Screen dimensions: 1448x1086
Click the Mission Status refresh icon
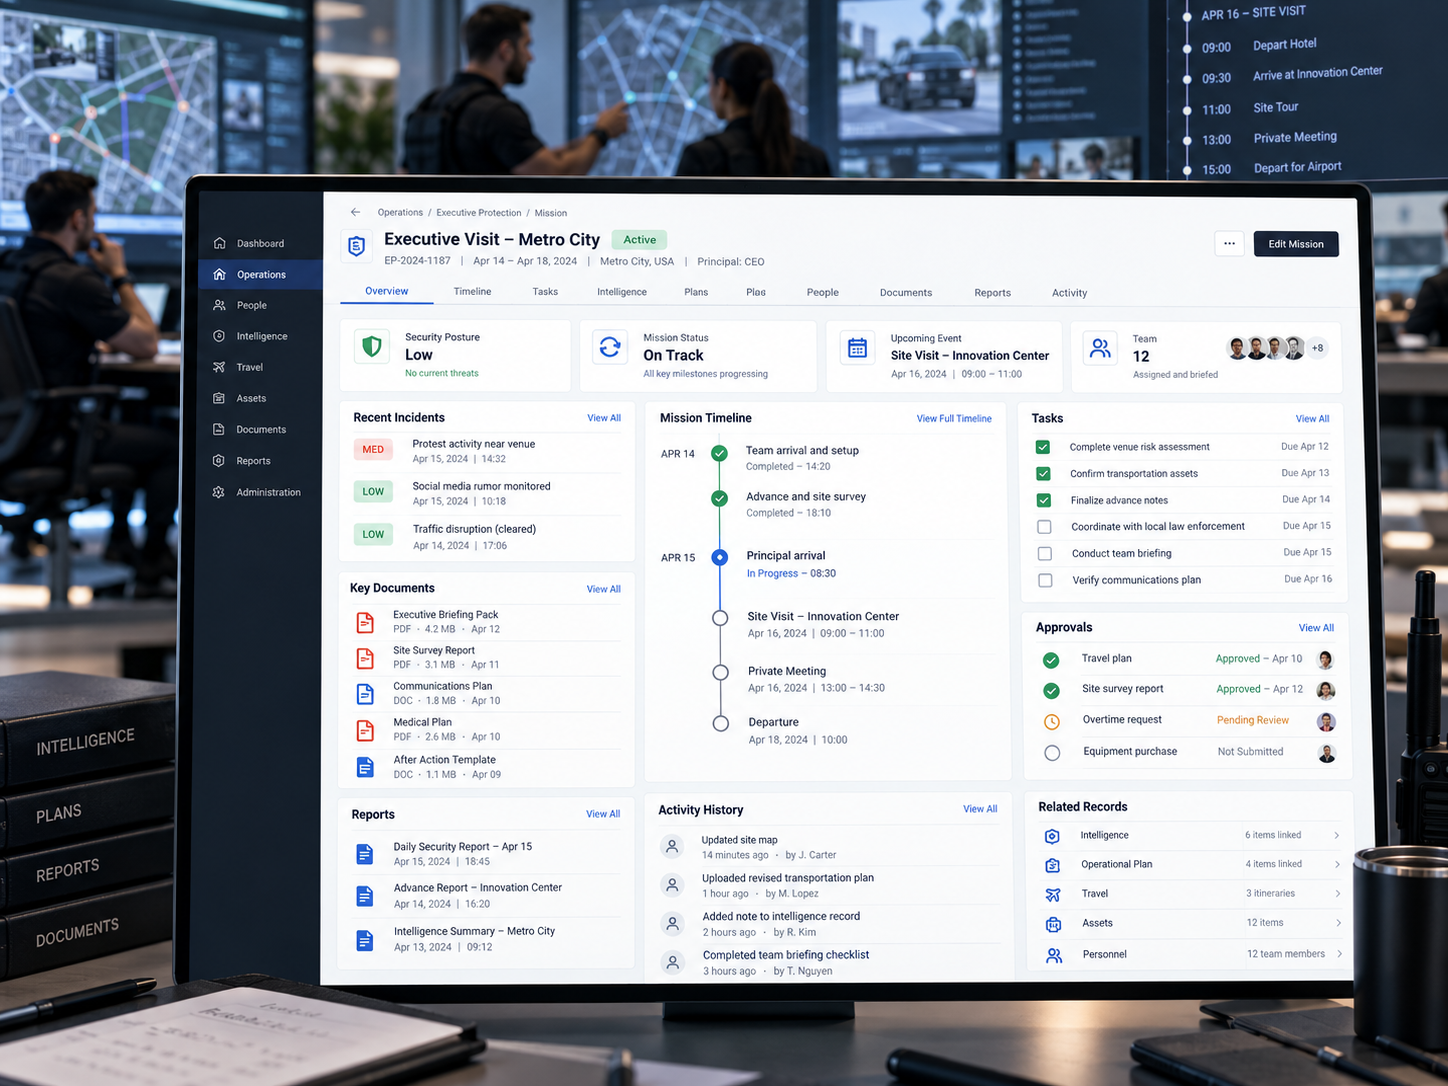click(610, 347)
